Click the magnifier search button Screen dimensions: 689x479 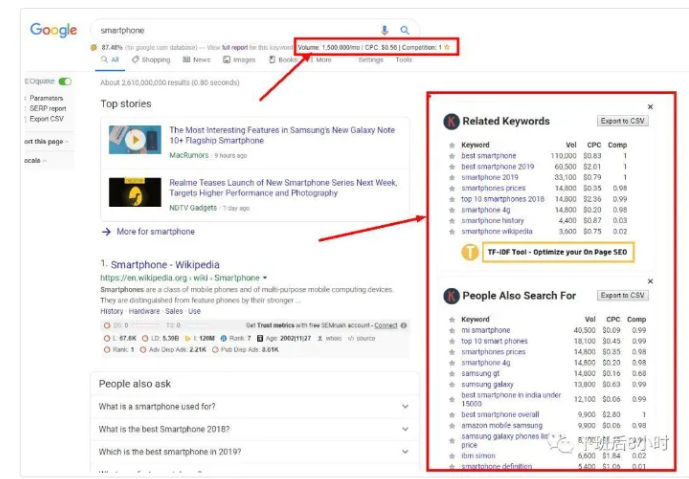pyautogui.click(x=405, y=30)
